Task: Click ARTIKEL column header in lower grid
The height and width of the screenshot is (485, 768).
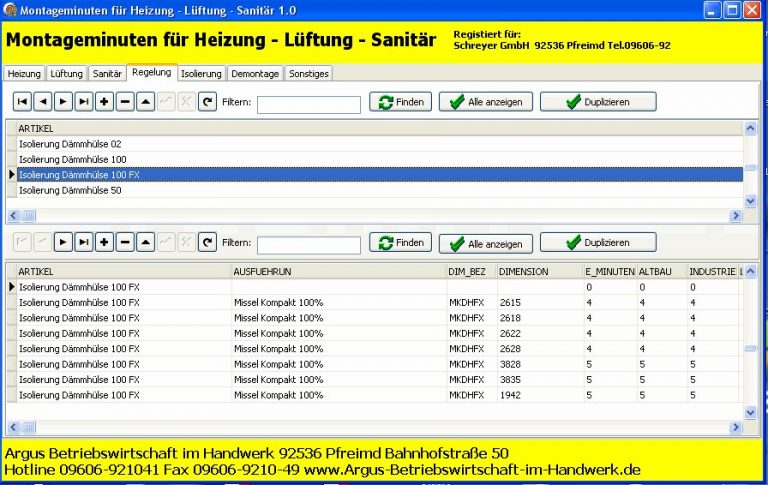Action: (123, 271)
